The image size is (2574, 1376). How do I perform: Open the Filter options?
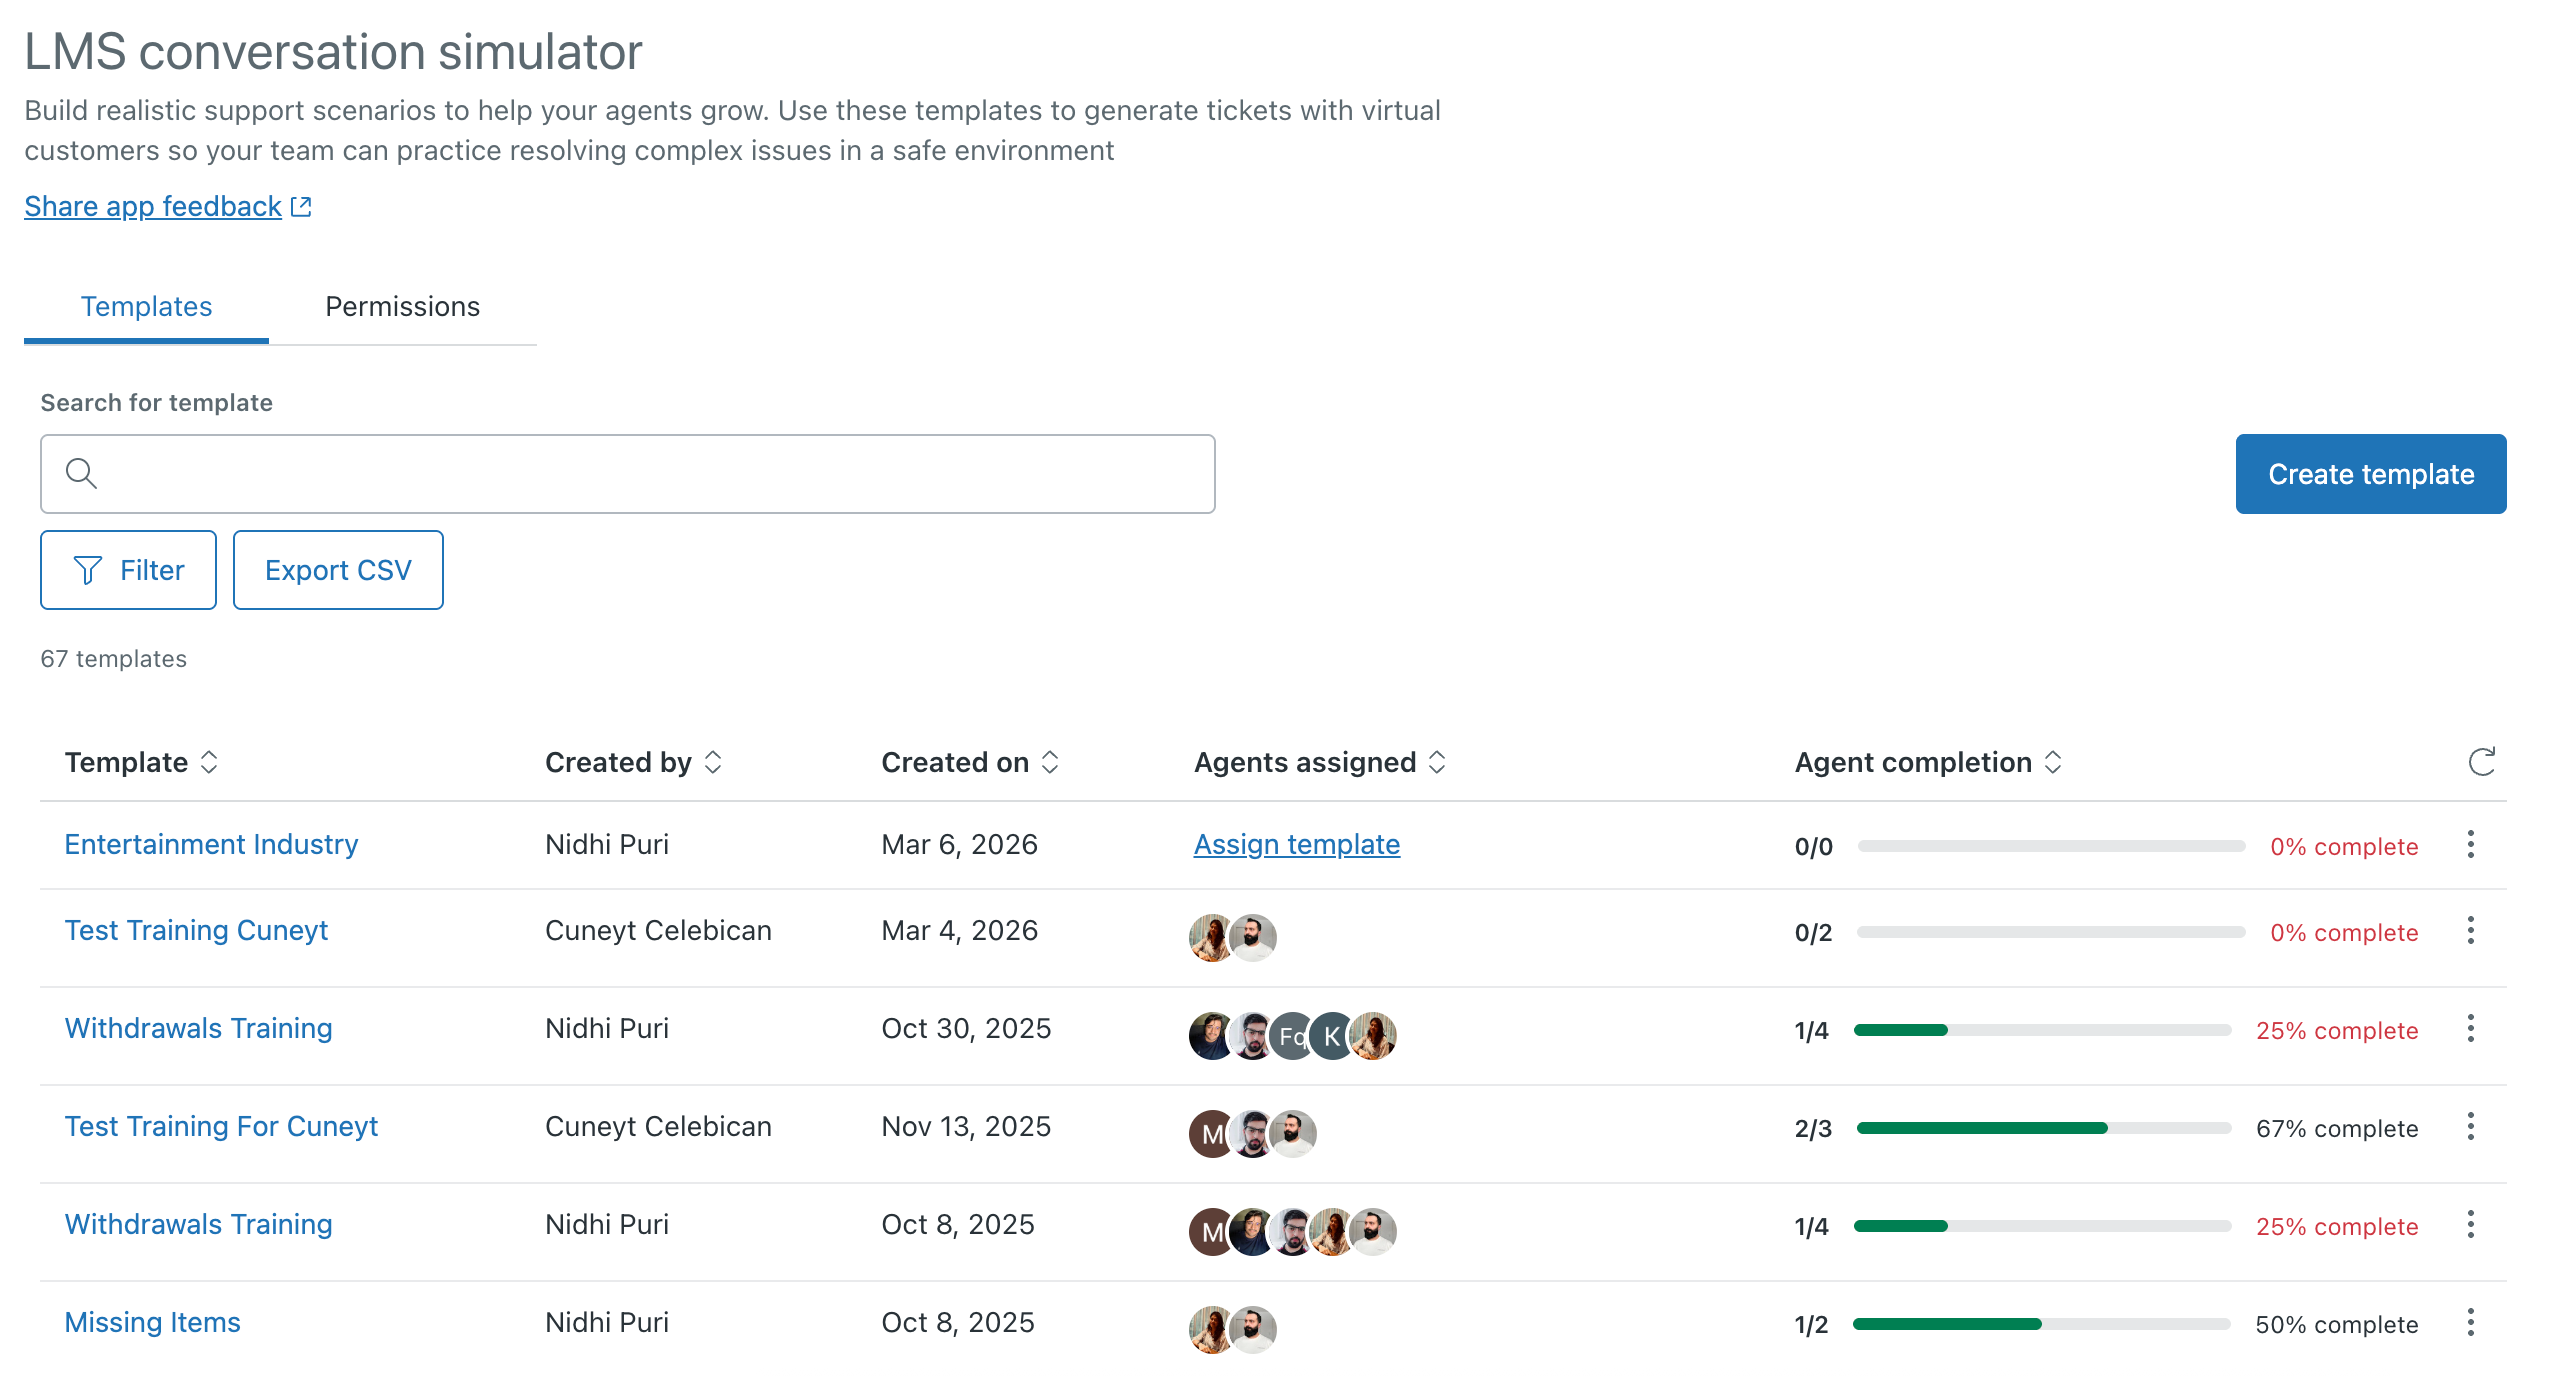pyautogui.click(x=128, y=570)
